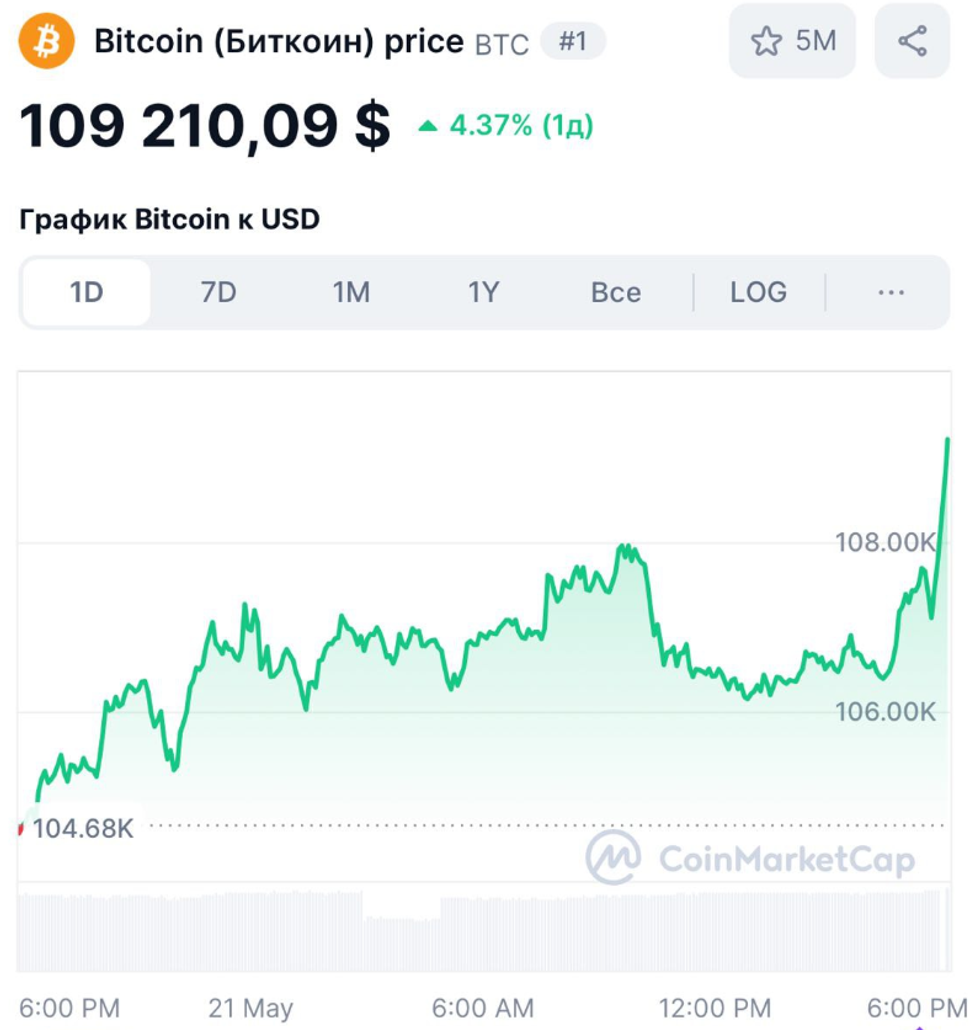980x1030 pixels.
Task: Click the 104.68K opening price label
Action: pyautogui.click(x=82, y=828)
